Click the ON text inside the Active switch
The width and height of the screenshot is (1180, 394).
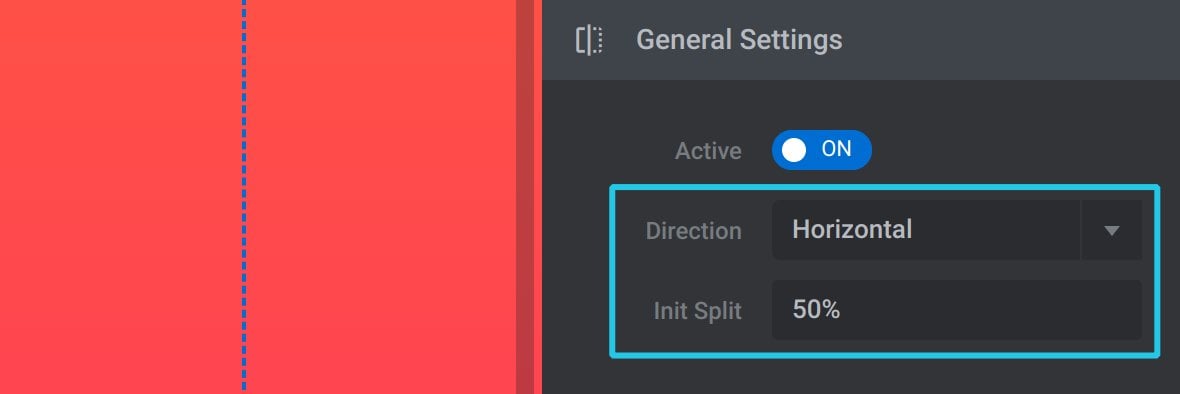pos(836,149)
